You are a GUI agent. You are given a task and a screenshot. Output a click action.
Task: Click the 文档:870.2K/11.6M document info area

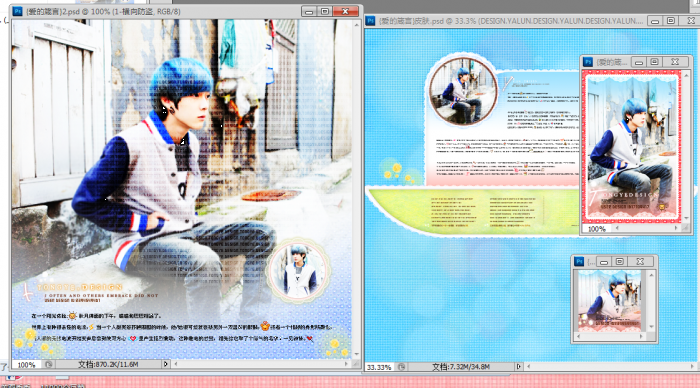(x=108, y=364)
